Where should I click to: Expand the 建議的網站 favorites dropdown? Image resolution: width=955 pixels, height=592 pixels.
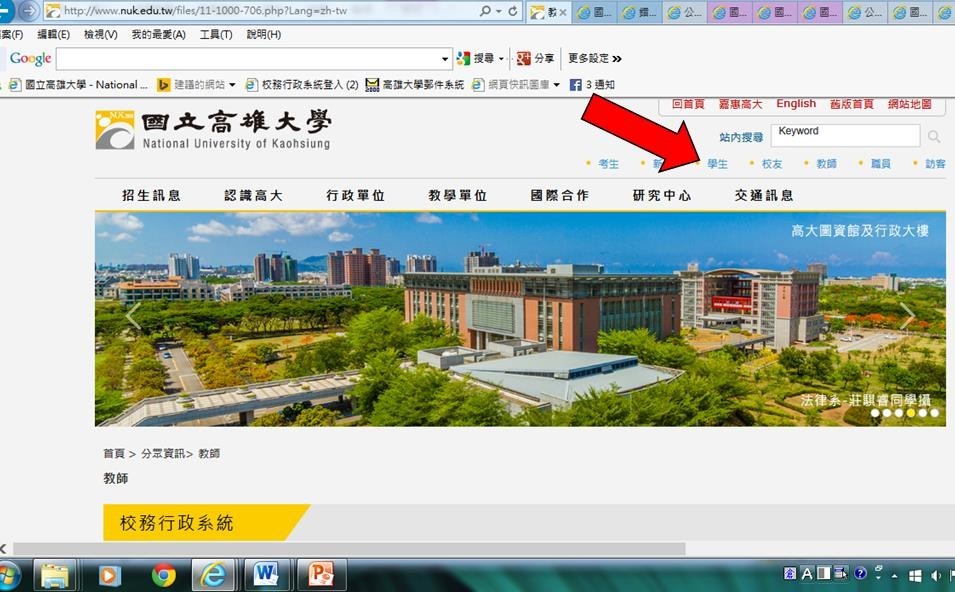click(233, 85)
